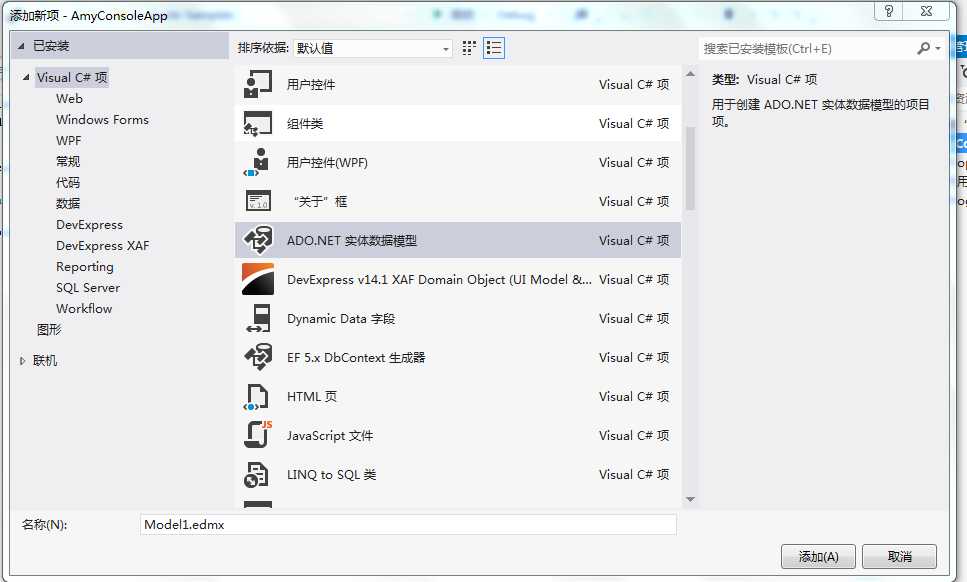Select the 图形 category
Image resolution: width=967 pixels, height=582 pixels.
tap(49, 330)
